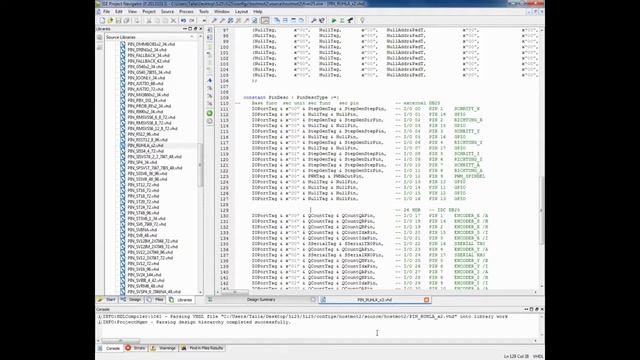Open the Window menu
This screenshot has width=640, height=360.
pyautogui.click(x=222, y=12)
